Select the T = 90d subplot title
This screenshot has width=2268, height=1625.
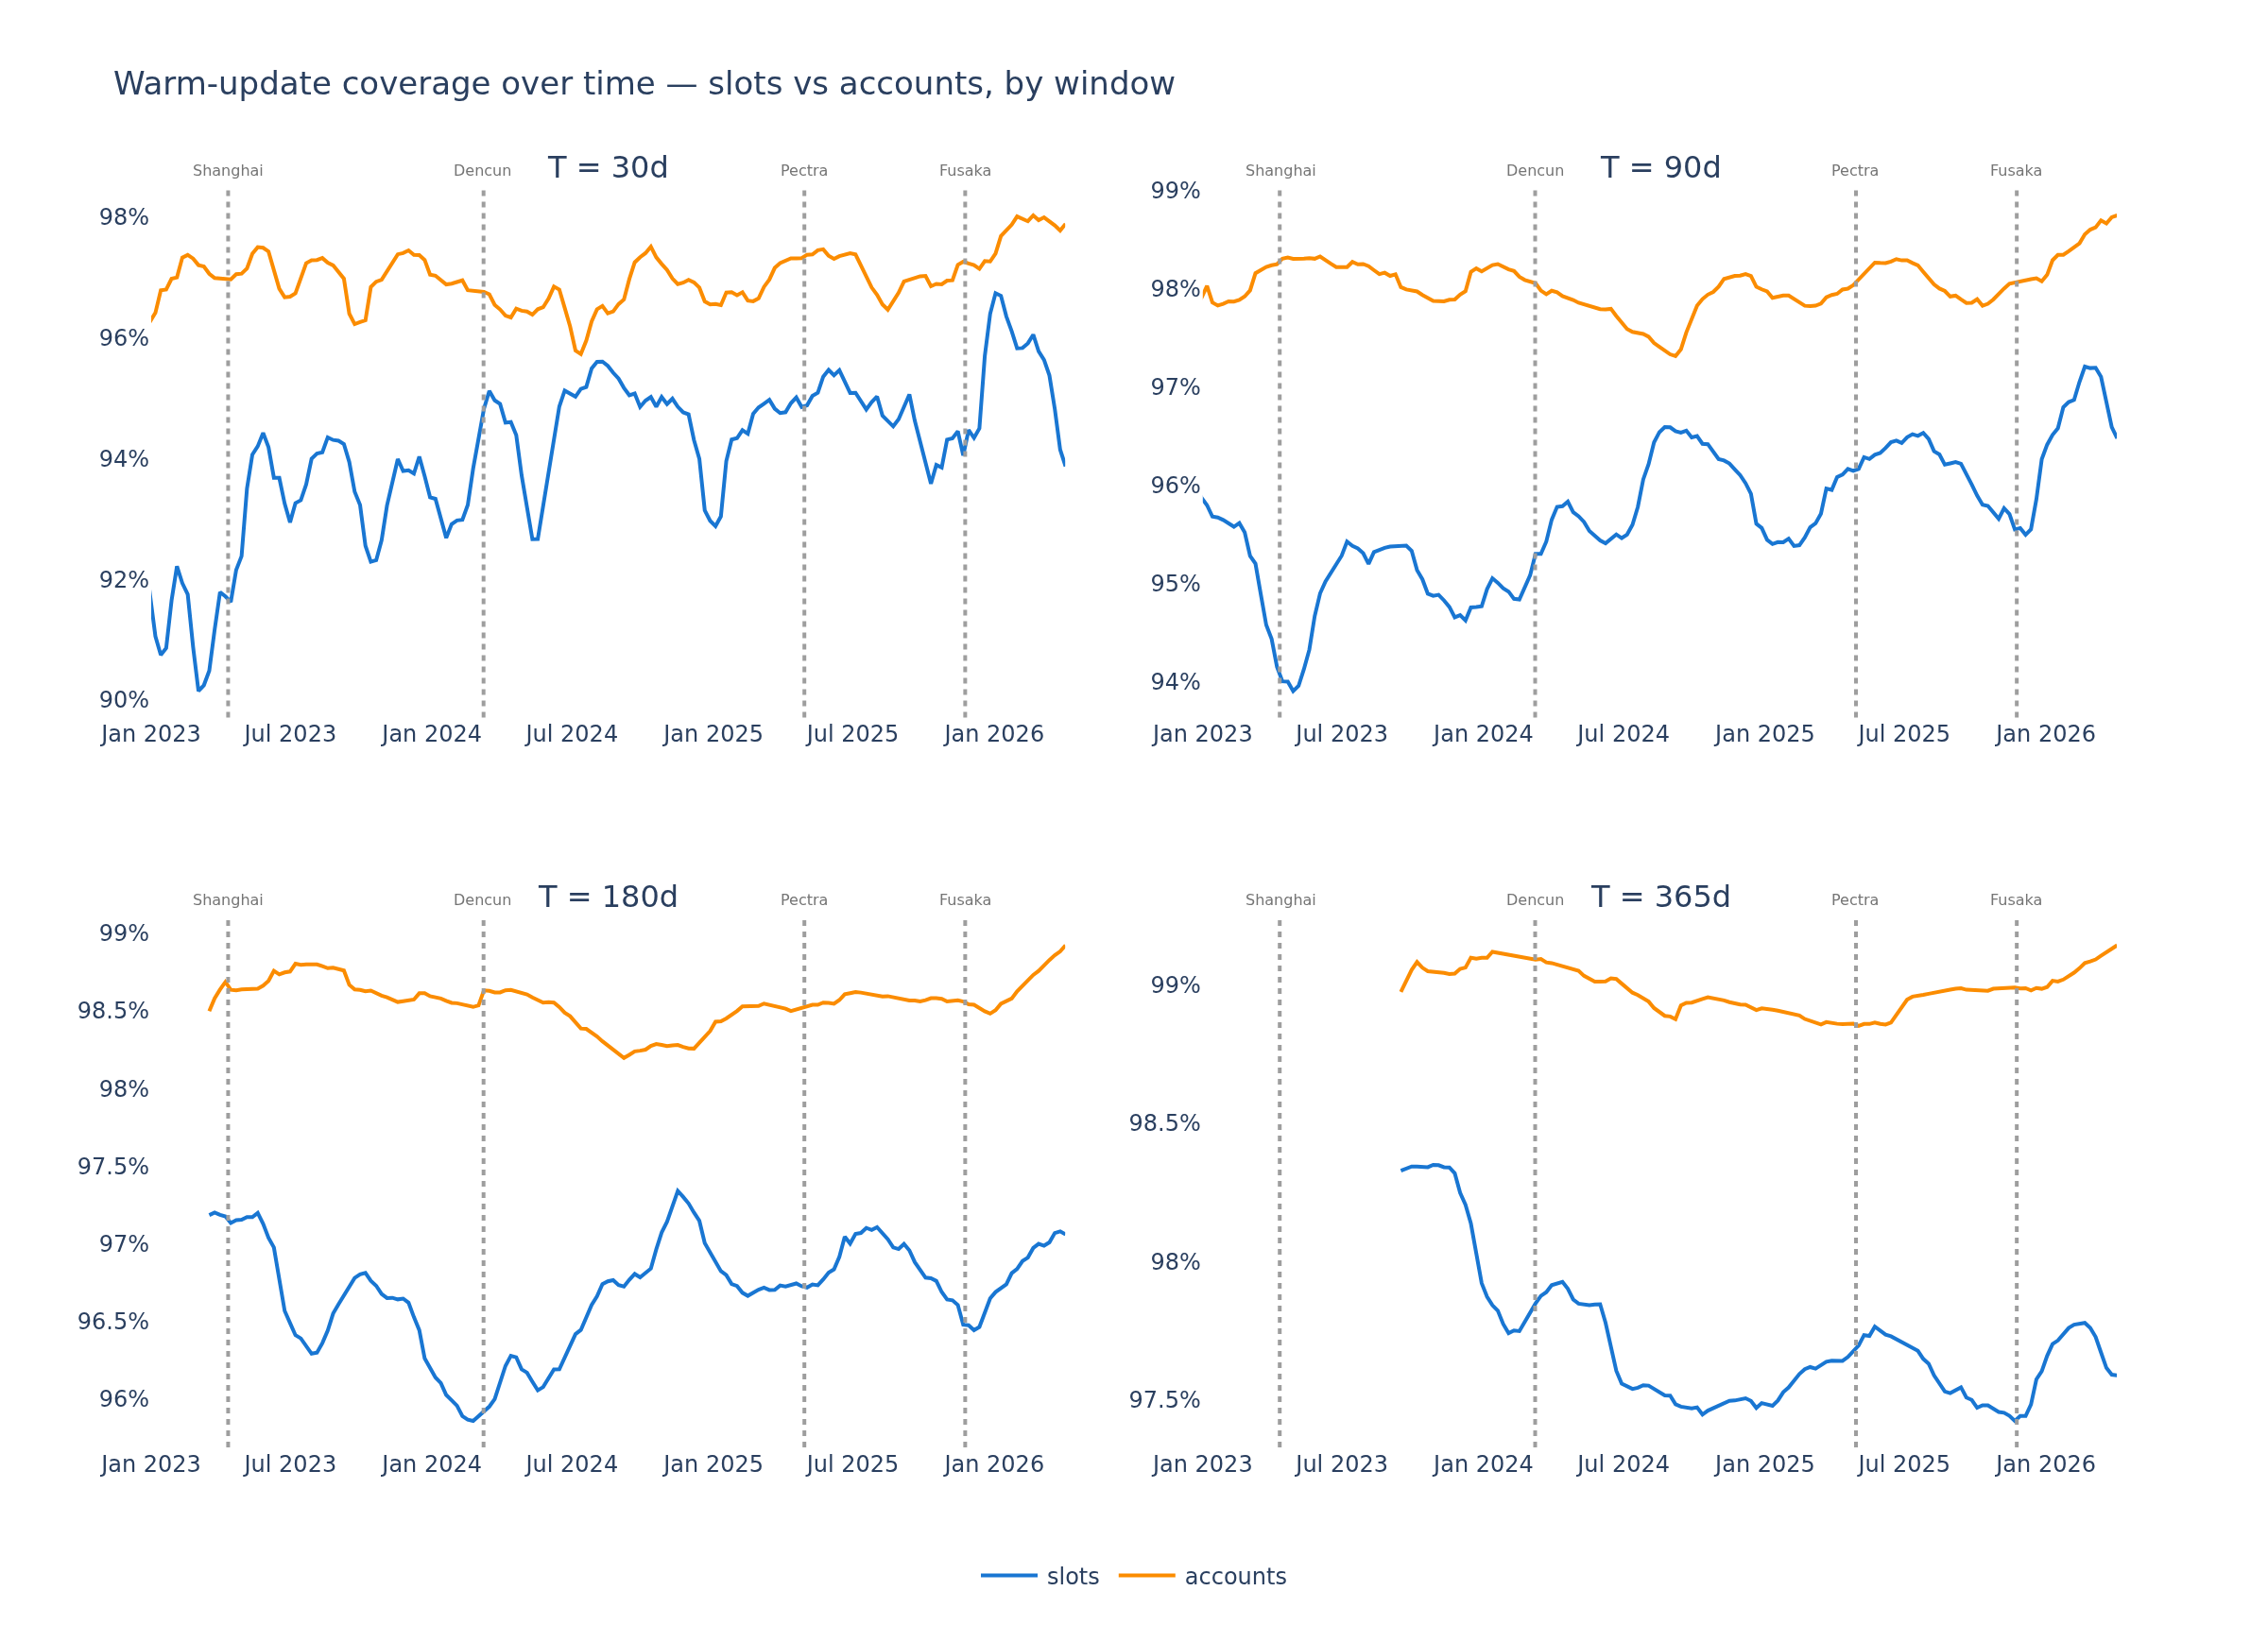(x=1660, y=168)
